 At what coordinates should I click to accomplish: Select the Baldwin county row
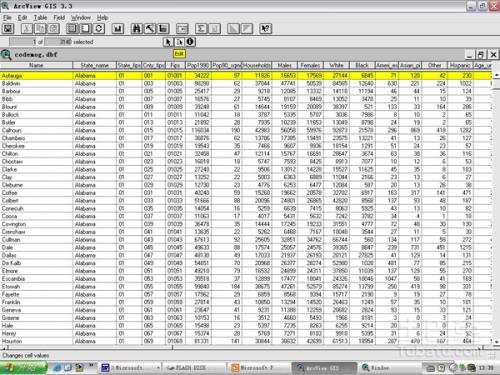[x=246, y=83]
